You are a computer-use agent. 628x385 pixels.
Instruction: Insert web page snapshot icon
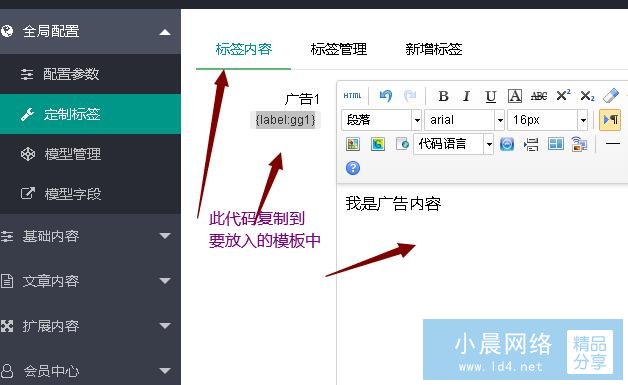[x=402, y=143]
